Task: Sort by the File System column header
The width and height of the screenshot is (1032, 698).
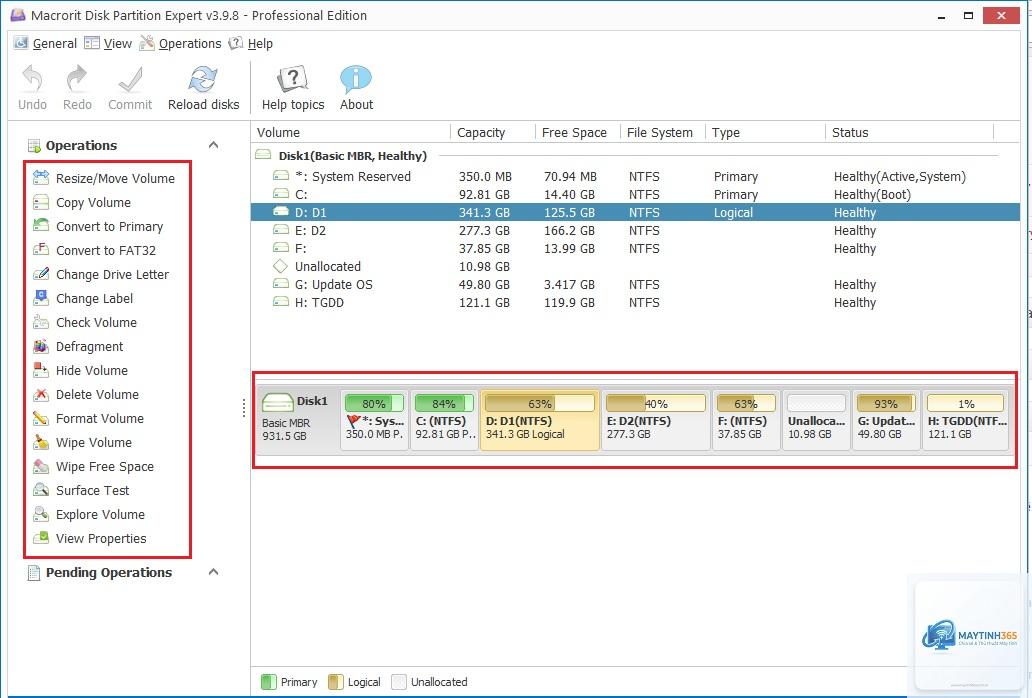Action: 663,132
